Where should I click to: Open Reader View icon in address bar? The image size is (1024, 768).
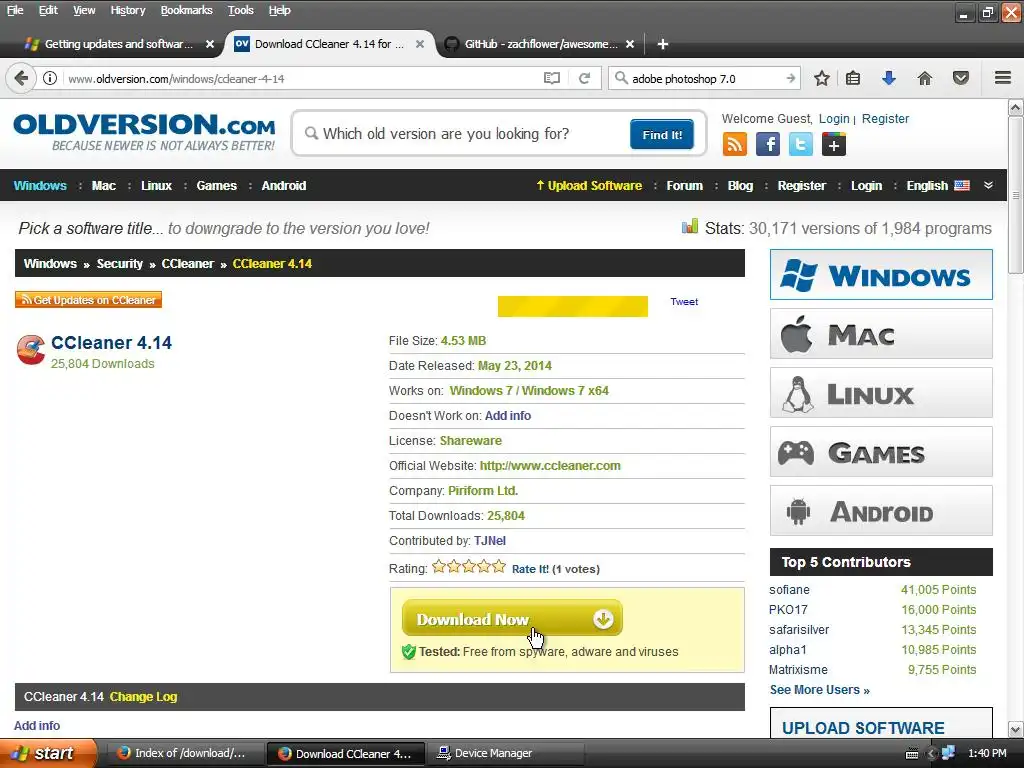[x=552, y=78]
